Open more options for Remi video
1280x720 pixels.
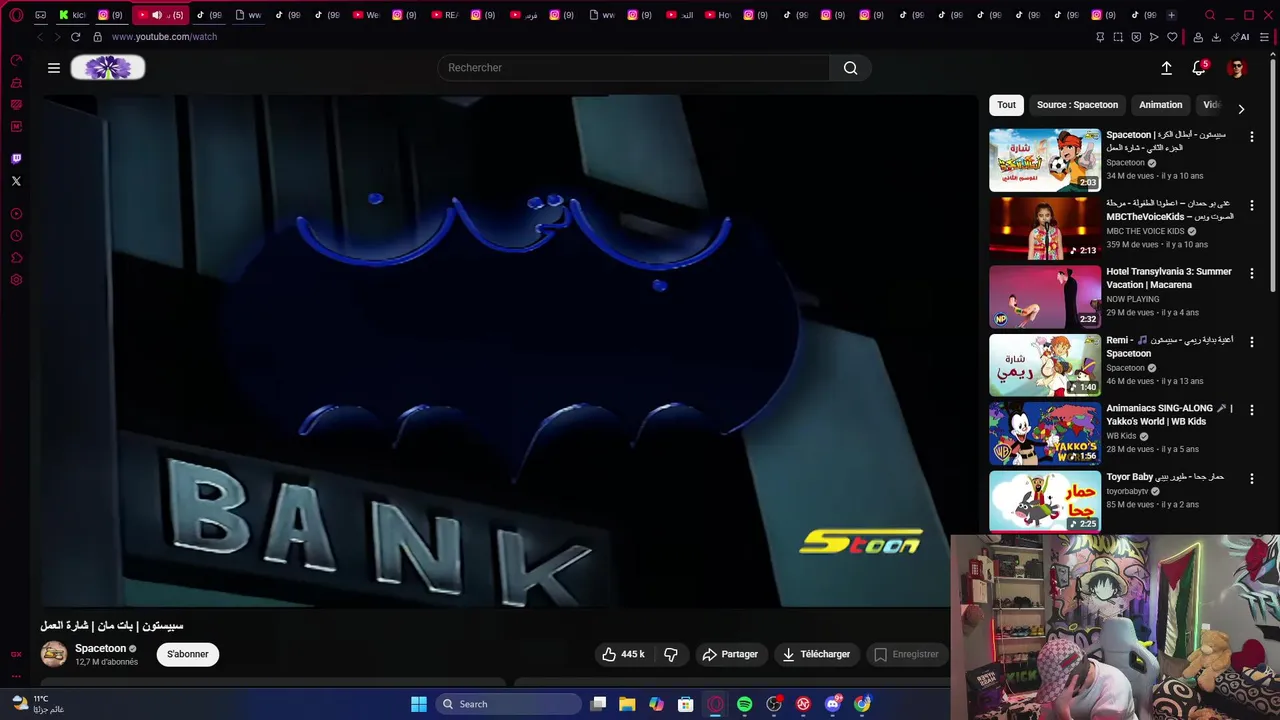1251,342
